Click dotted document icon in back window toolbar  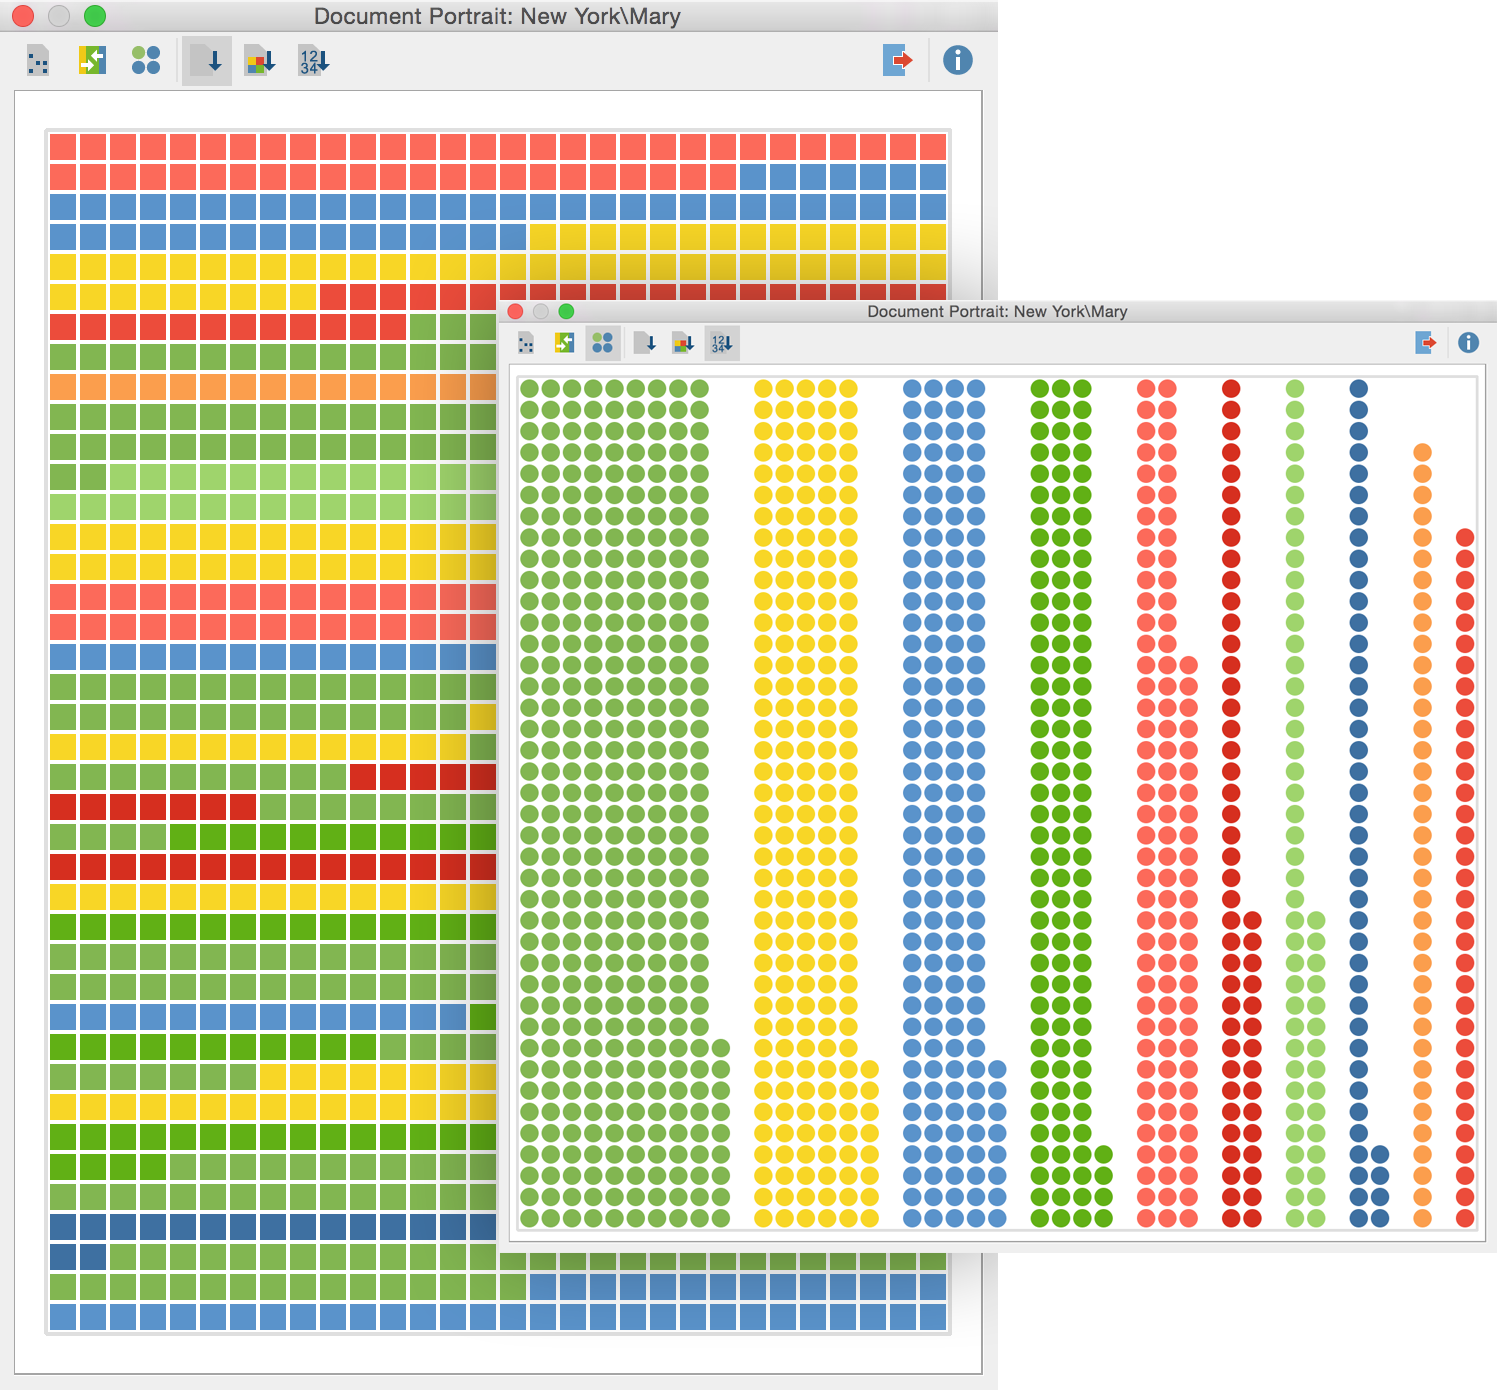[x=38, y=61]
